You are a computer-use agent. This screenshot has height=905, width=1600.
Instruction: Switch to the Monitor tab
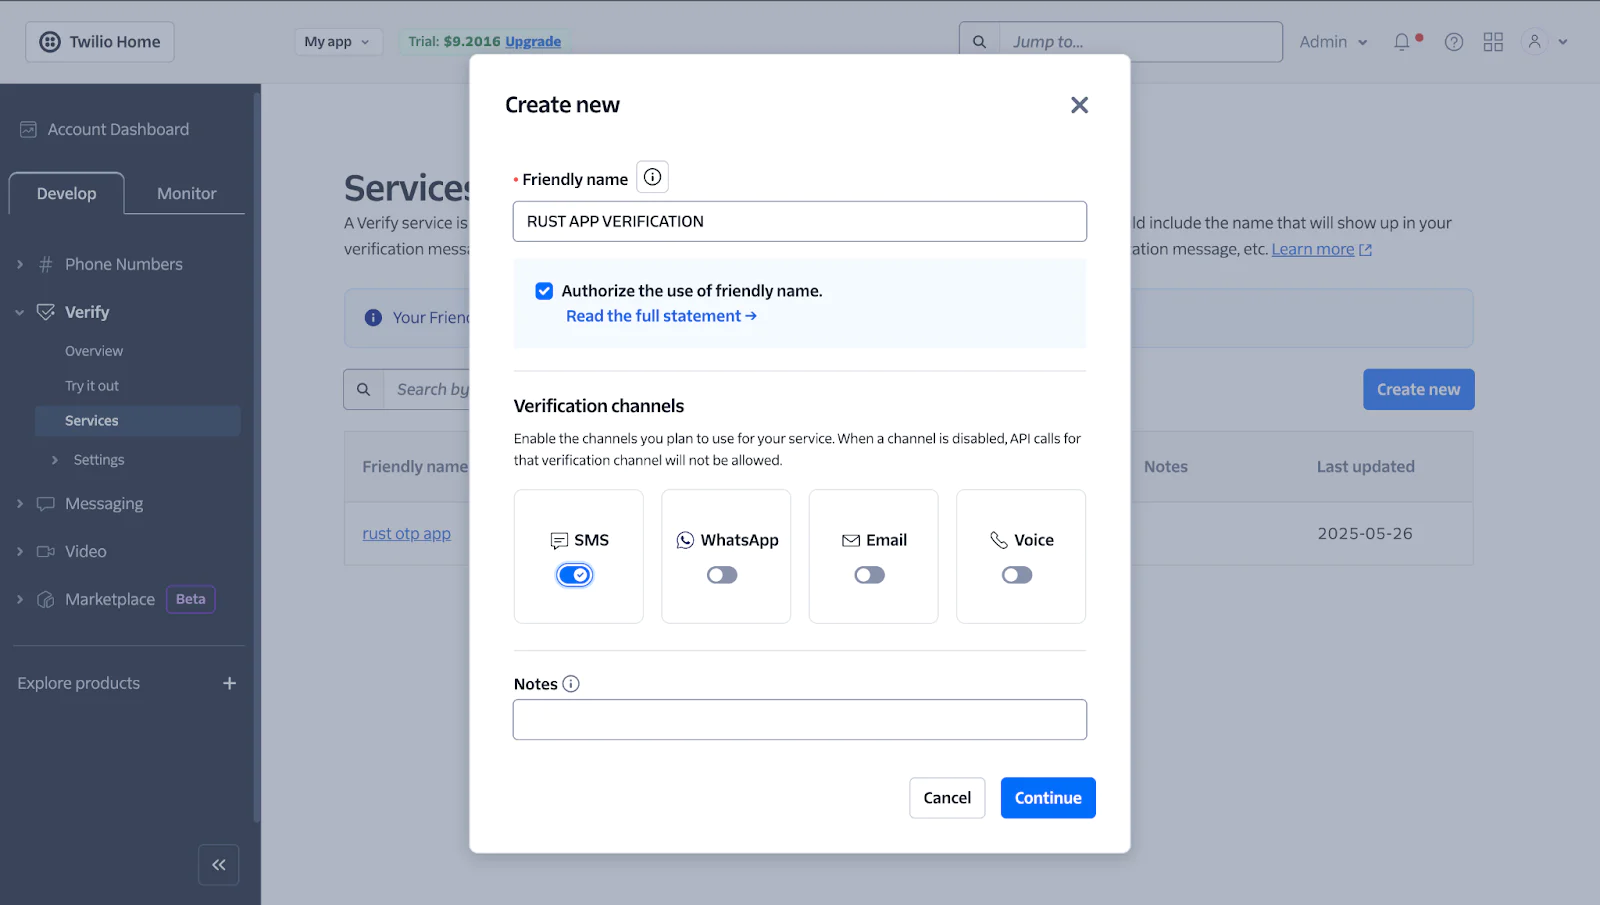click(184, 193)
